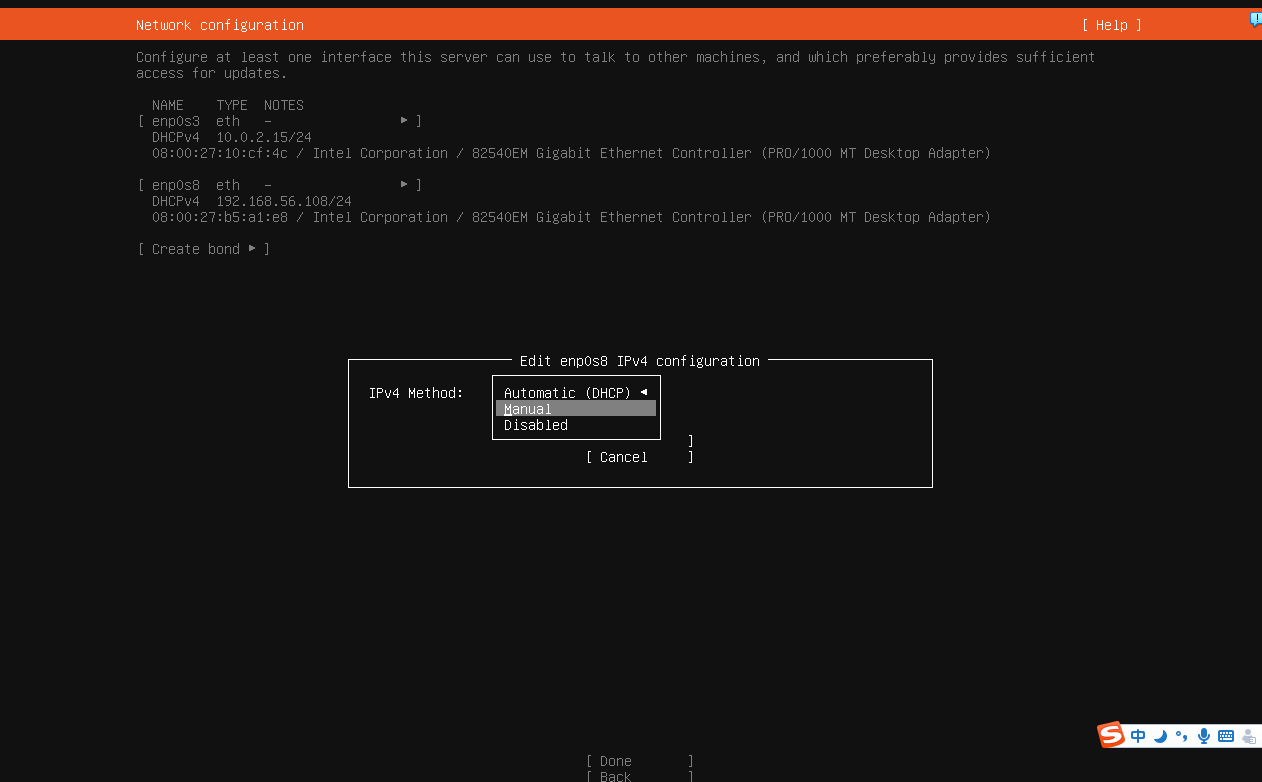Click the IPv4 Method label
The width and height of the screenshot is (1262, 782).
pos(416,393)
